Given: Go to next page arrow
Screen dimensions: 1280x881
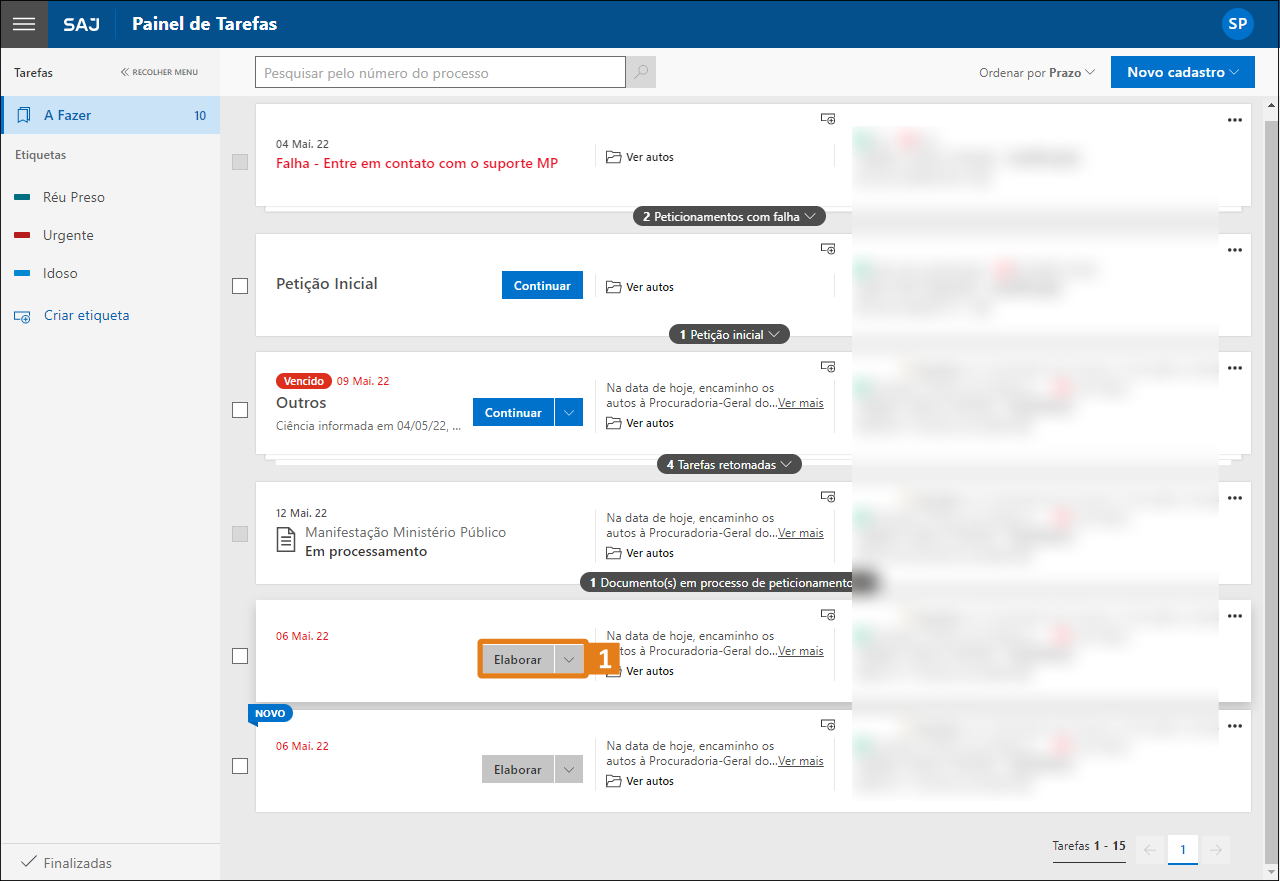Looking at the screenshot, I should pyautogui.click(x=1216, y=850).
